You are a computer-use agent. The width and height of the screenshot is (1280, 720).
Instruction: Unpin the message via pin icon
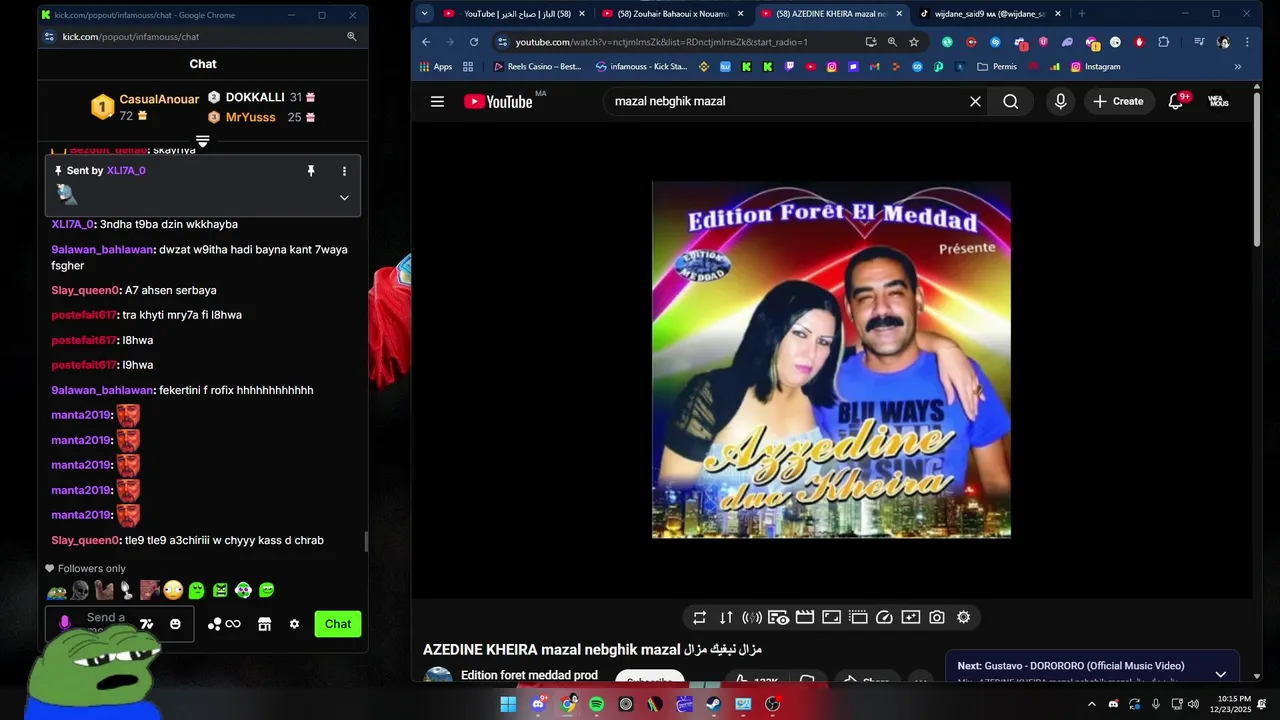[x=311, y=171]
